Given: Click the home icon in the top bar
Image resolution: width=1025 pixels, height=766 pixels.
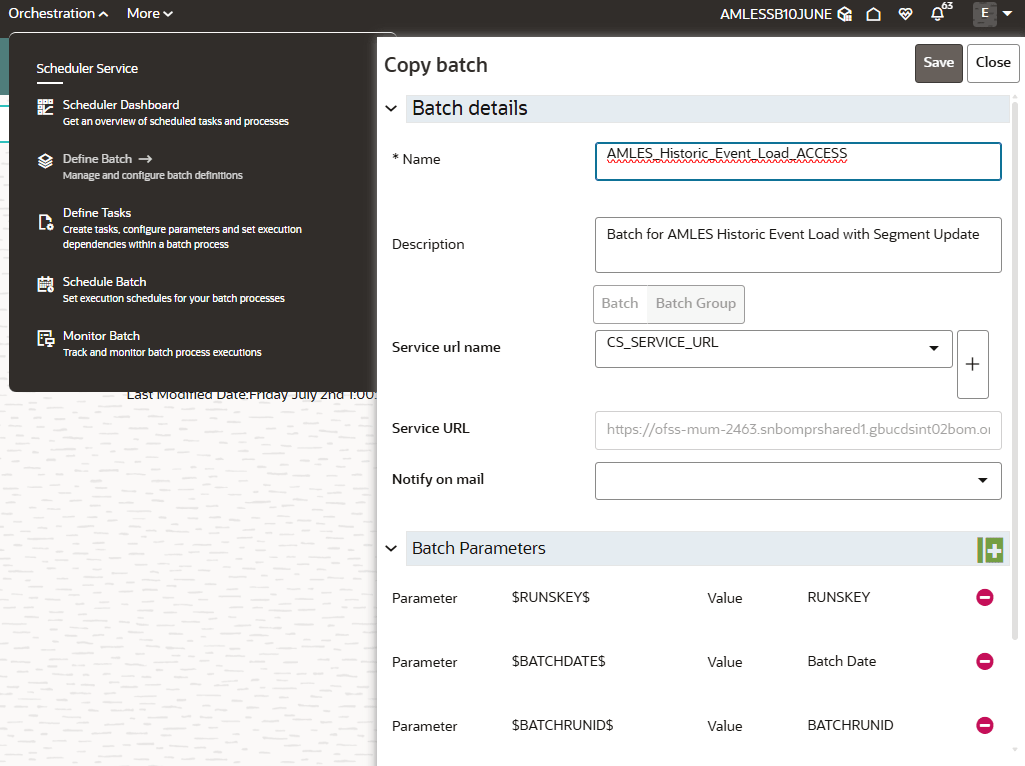Looking at the screenshot, I should pos(875,14).
